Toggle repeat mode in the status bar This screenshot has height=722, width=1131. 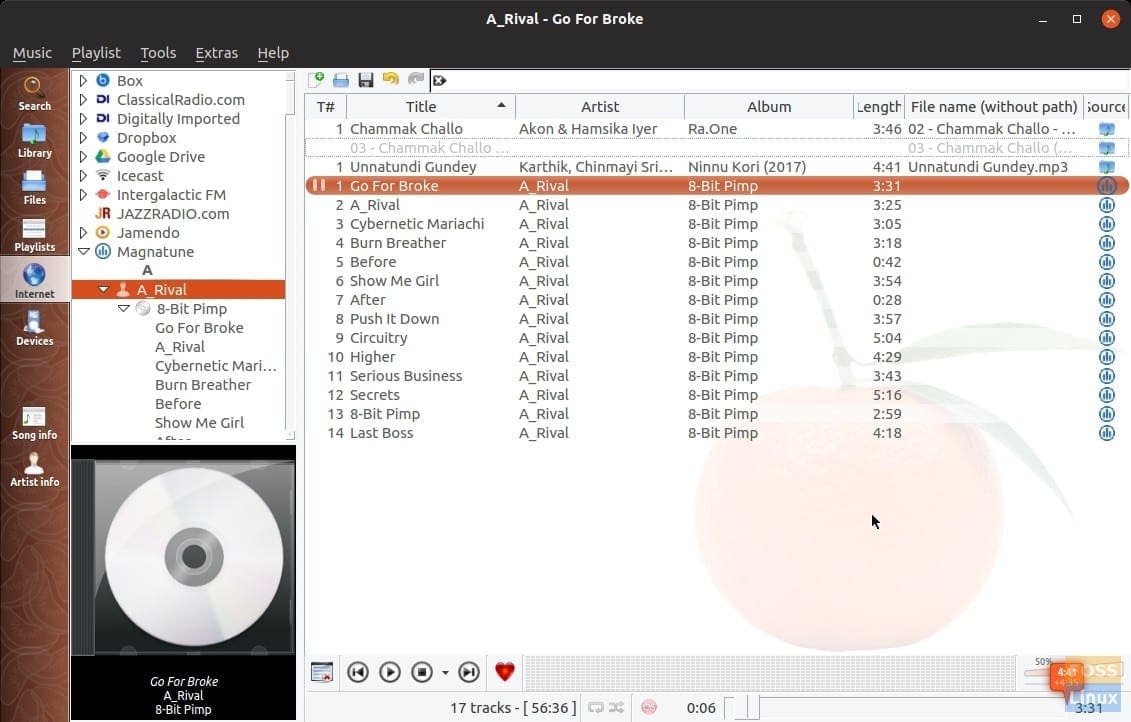coord(596,707)
